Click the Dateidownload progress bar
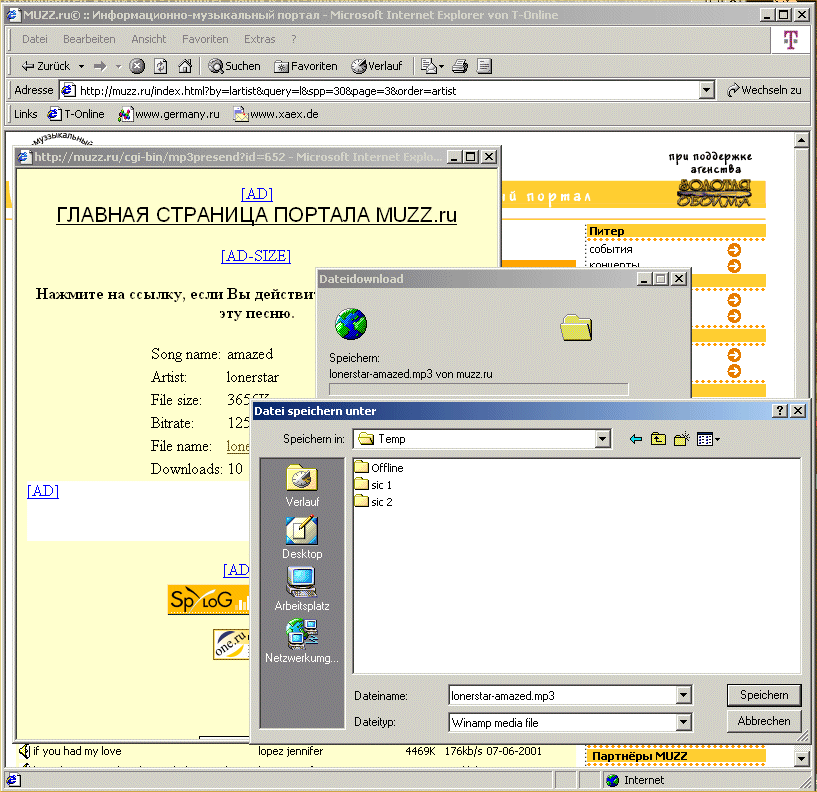 click(x=478, y=389)
